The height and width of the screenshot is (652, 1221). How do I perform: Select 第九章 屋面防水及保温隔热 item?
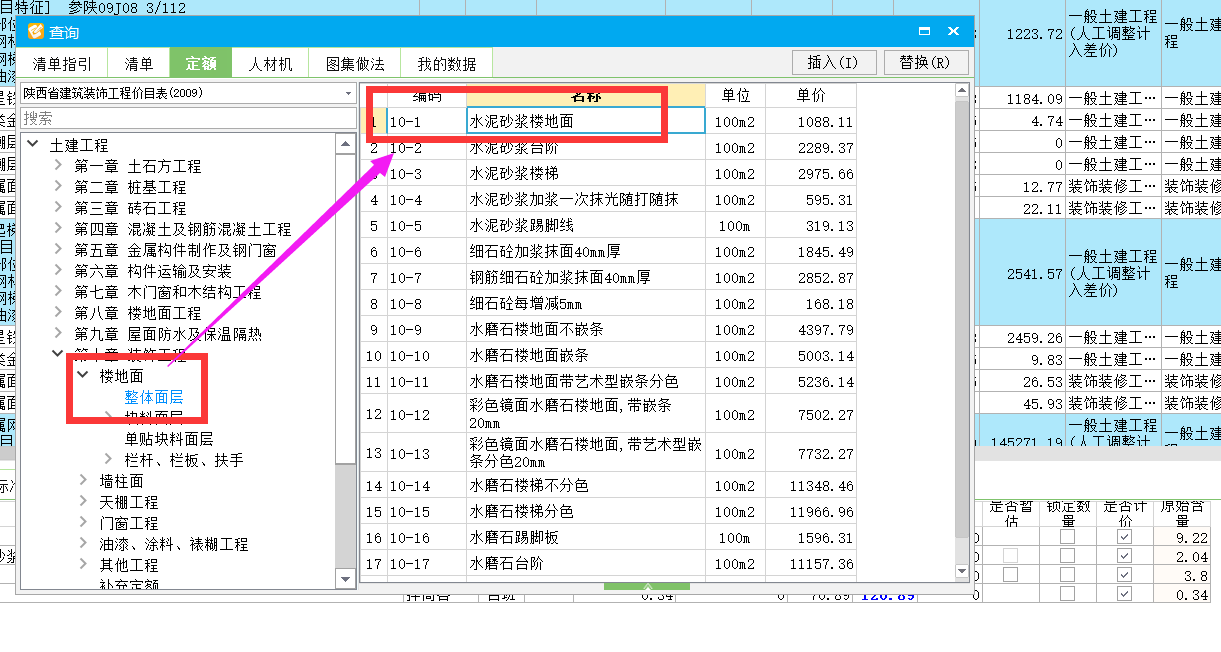coord(167,334)
